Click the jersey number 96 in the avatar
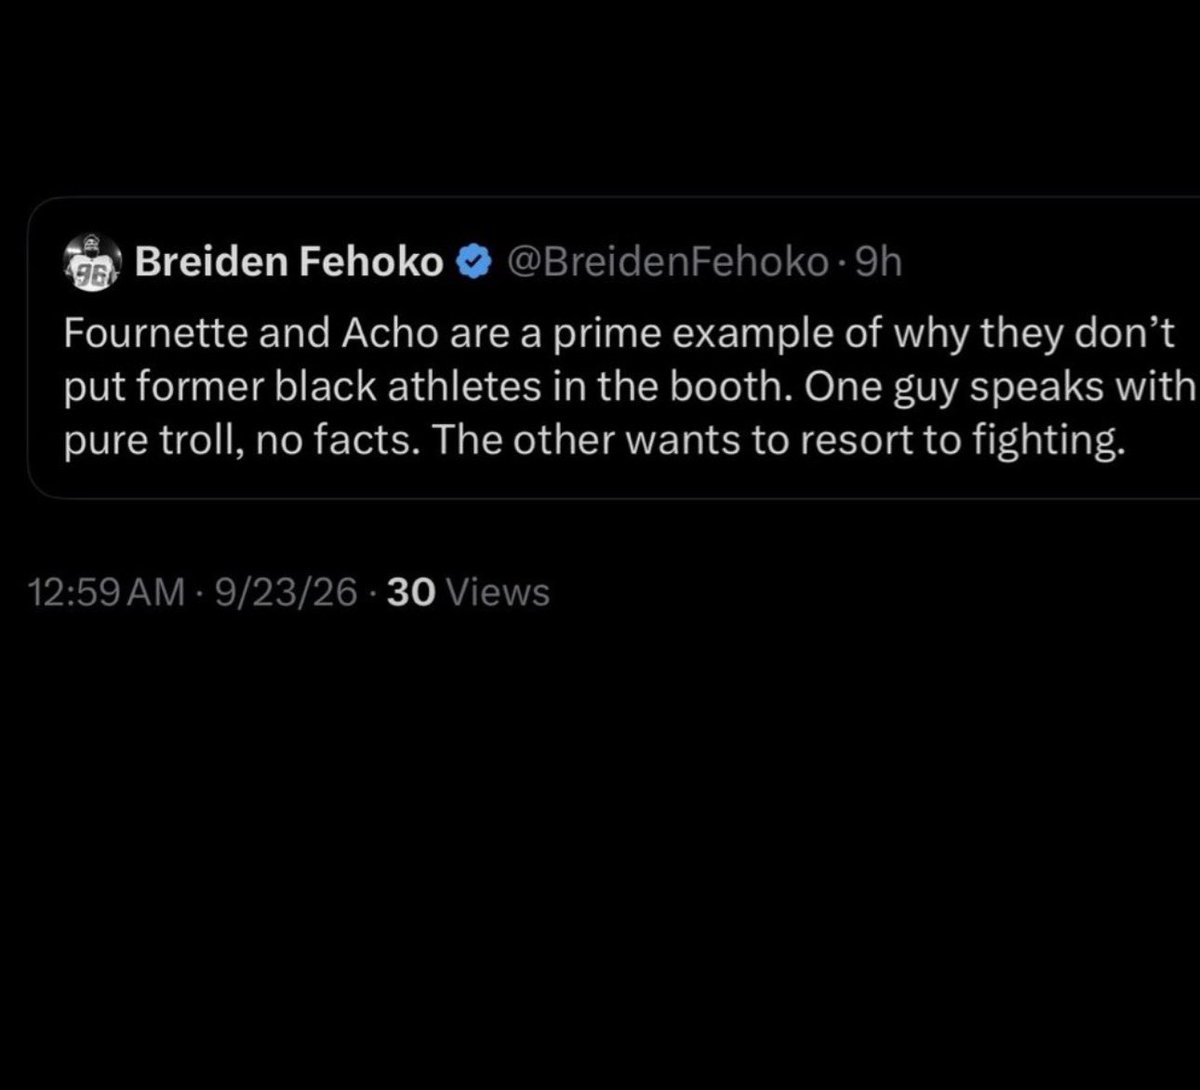This screenshot has height=1090, width=1200. (79, 279)
